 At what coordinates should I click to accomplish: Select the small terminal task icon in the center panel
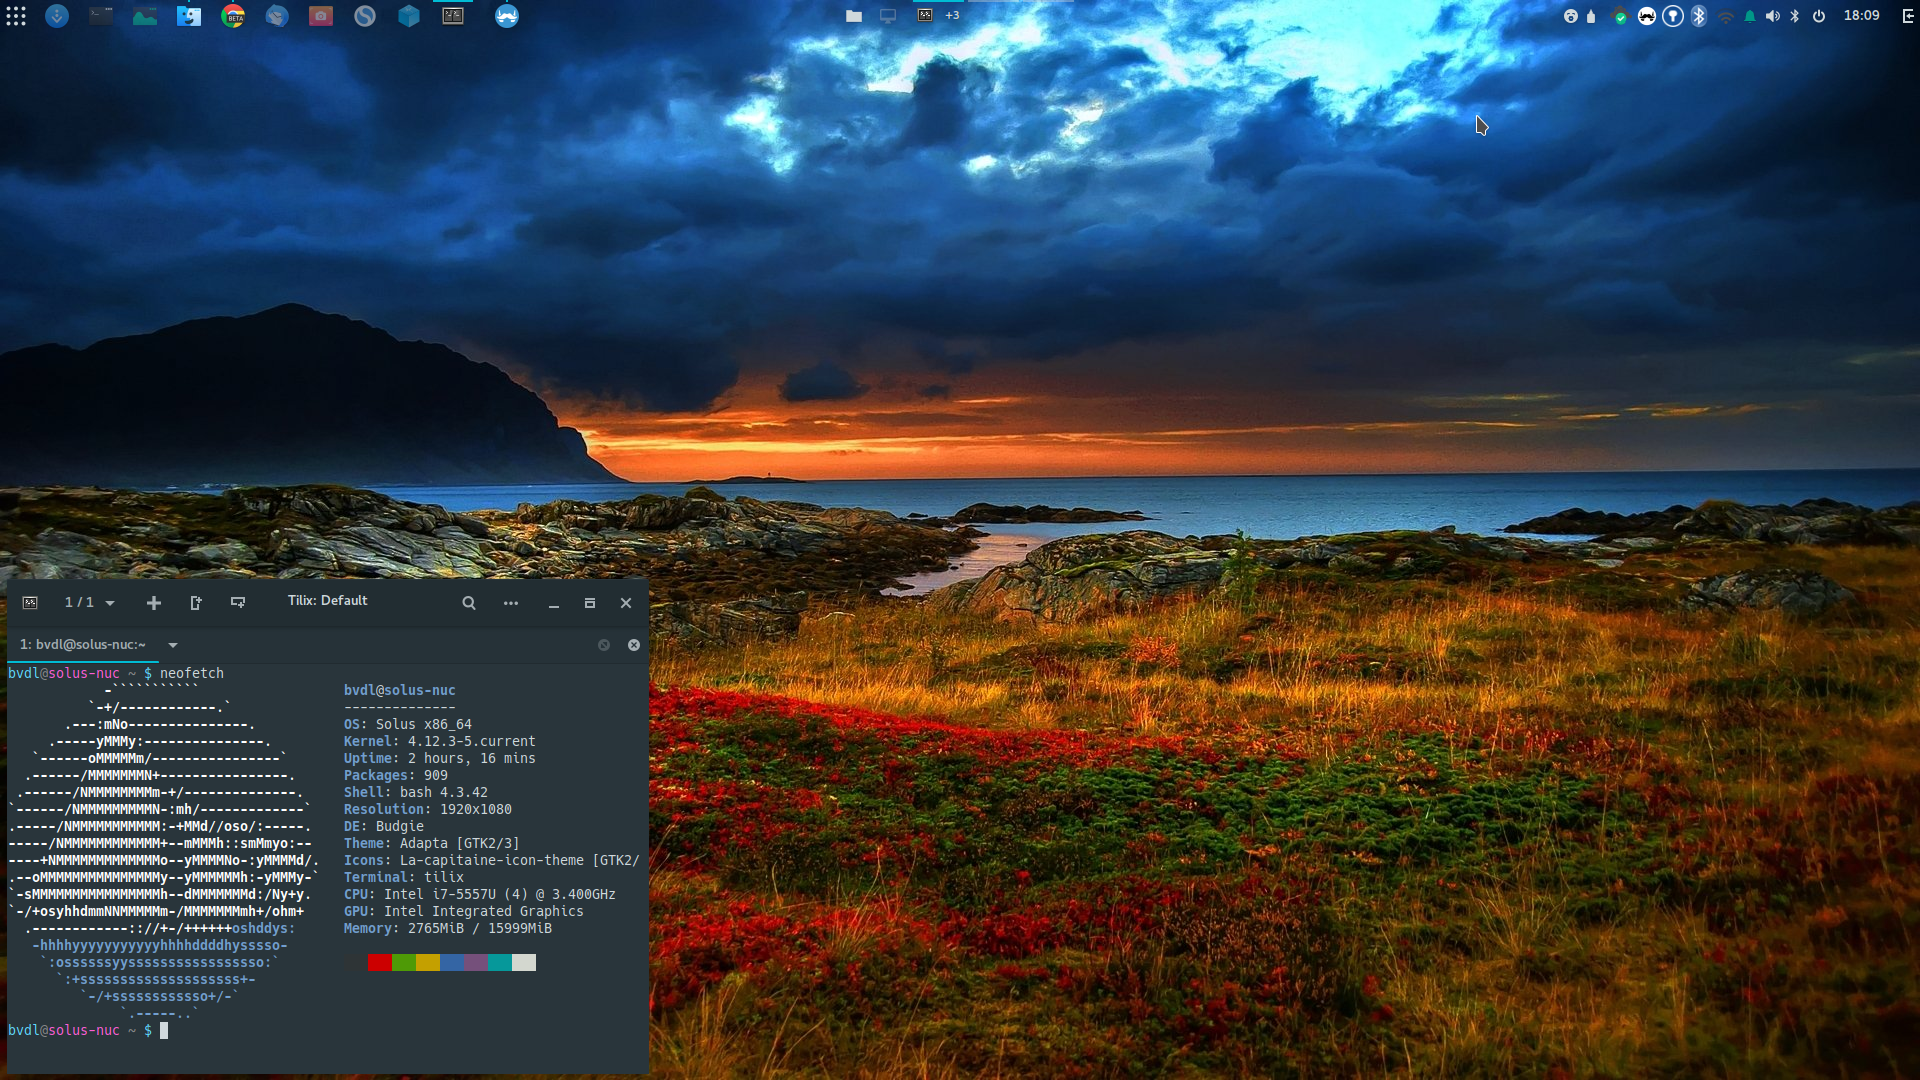pyautogui.click(x=925, y=15)
